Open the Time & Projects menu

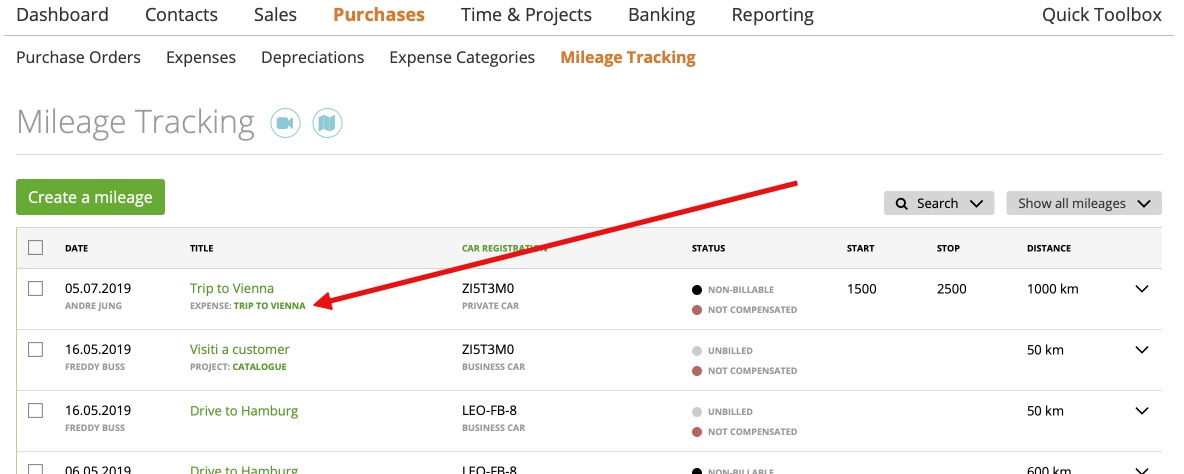[526, 14]
